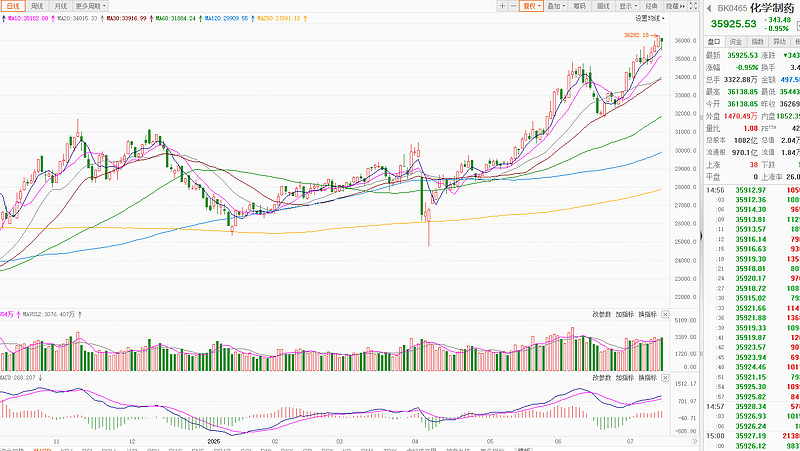Click the current price 35925.53

pyautogui.click(x=733, y=24)
